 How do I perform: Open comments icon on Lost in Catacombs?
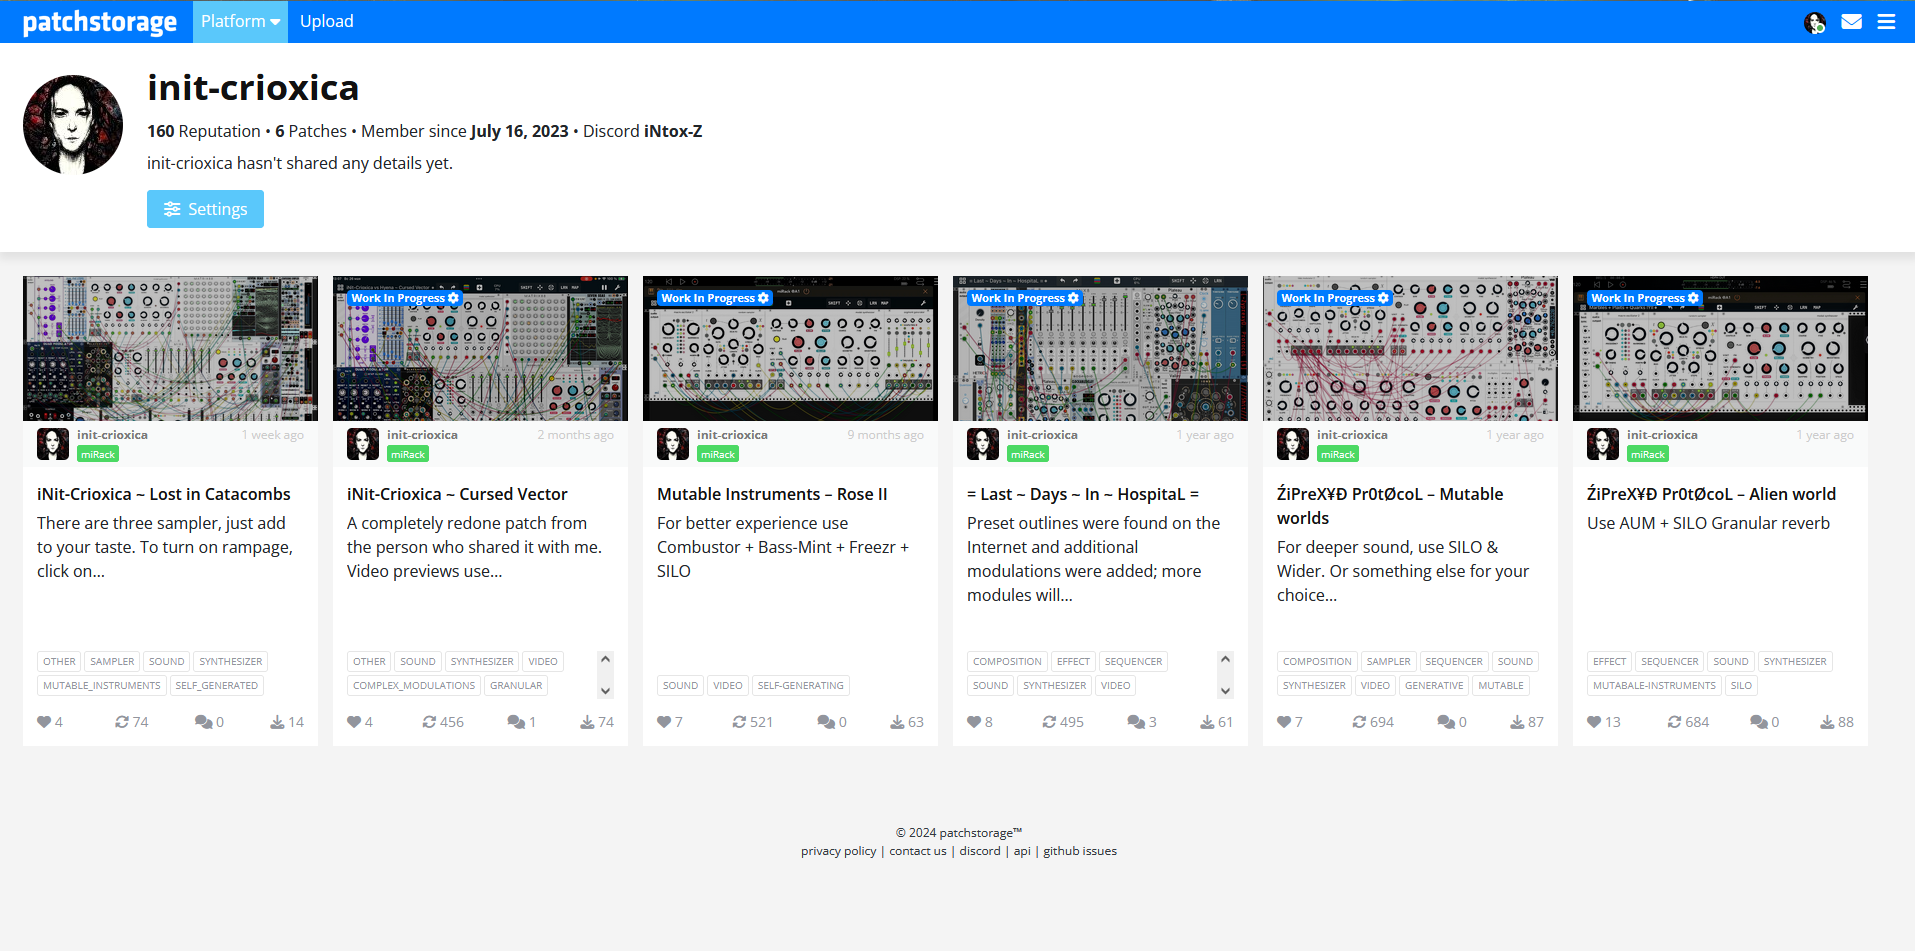coord(203,722)
